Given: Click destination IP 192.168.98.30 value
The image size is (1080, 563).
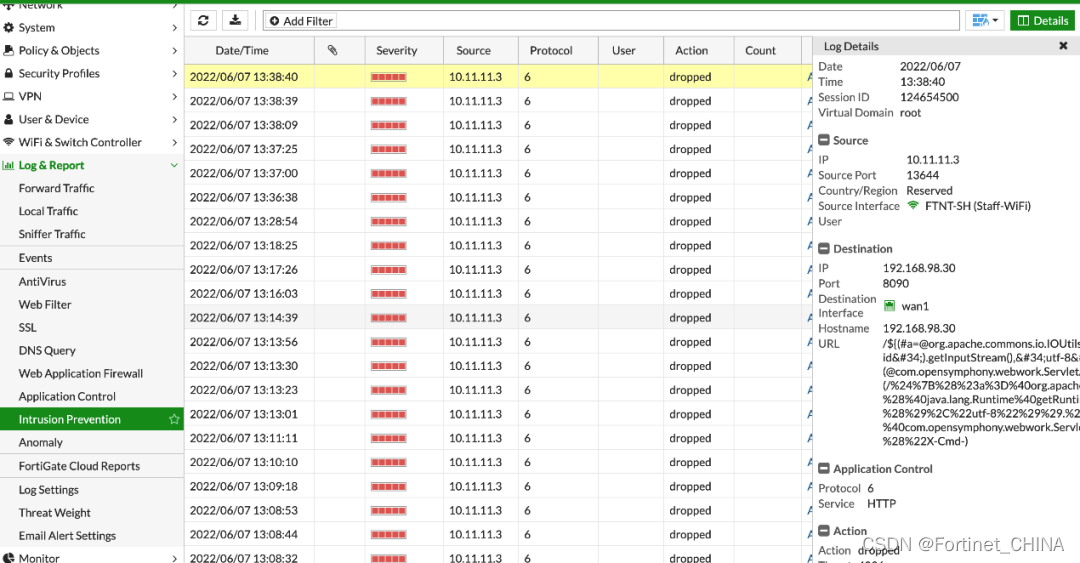Looking at the screenshot, I should (x=919, y=268).
